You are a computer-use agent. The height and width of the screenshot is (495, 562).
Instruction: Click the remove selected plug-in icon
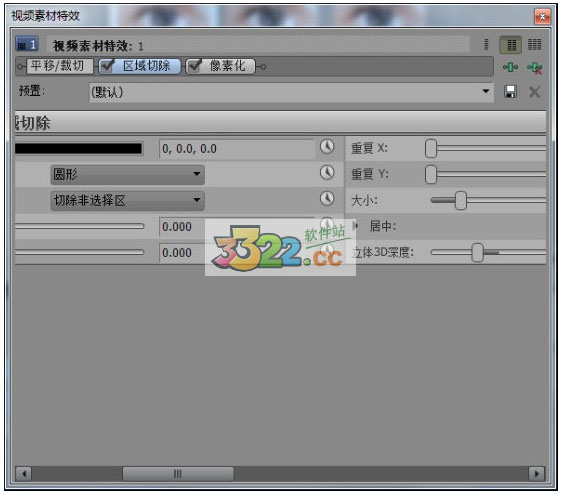click(534, 68)
